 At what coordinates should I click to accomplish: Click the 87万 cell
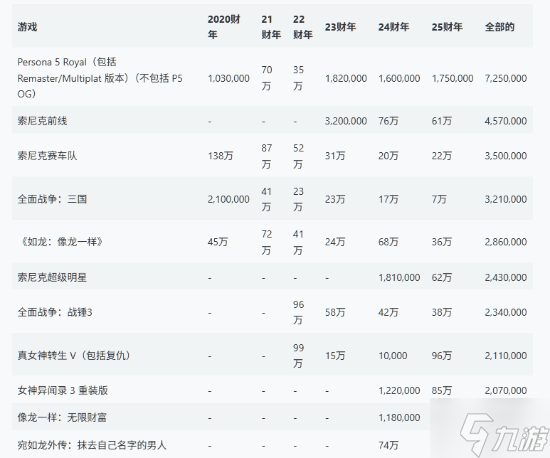(x=267, y=156)
